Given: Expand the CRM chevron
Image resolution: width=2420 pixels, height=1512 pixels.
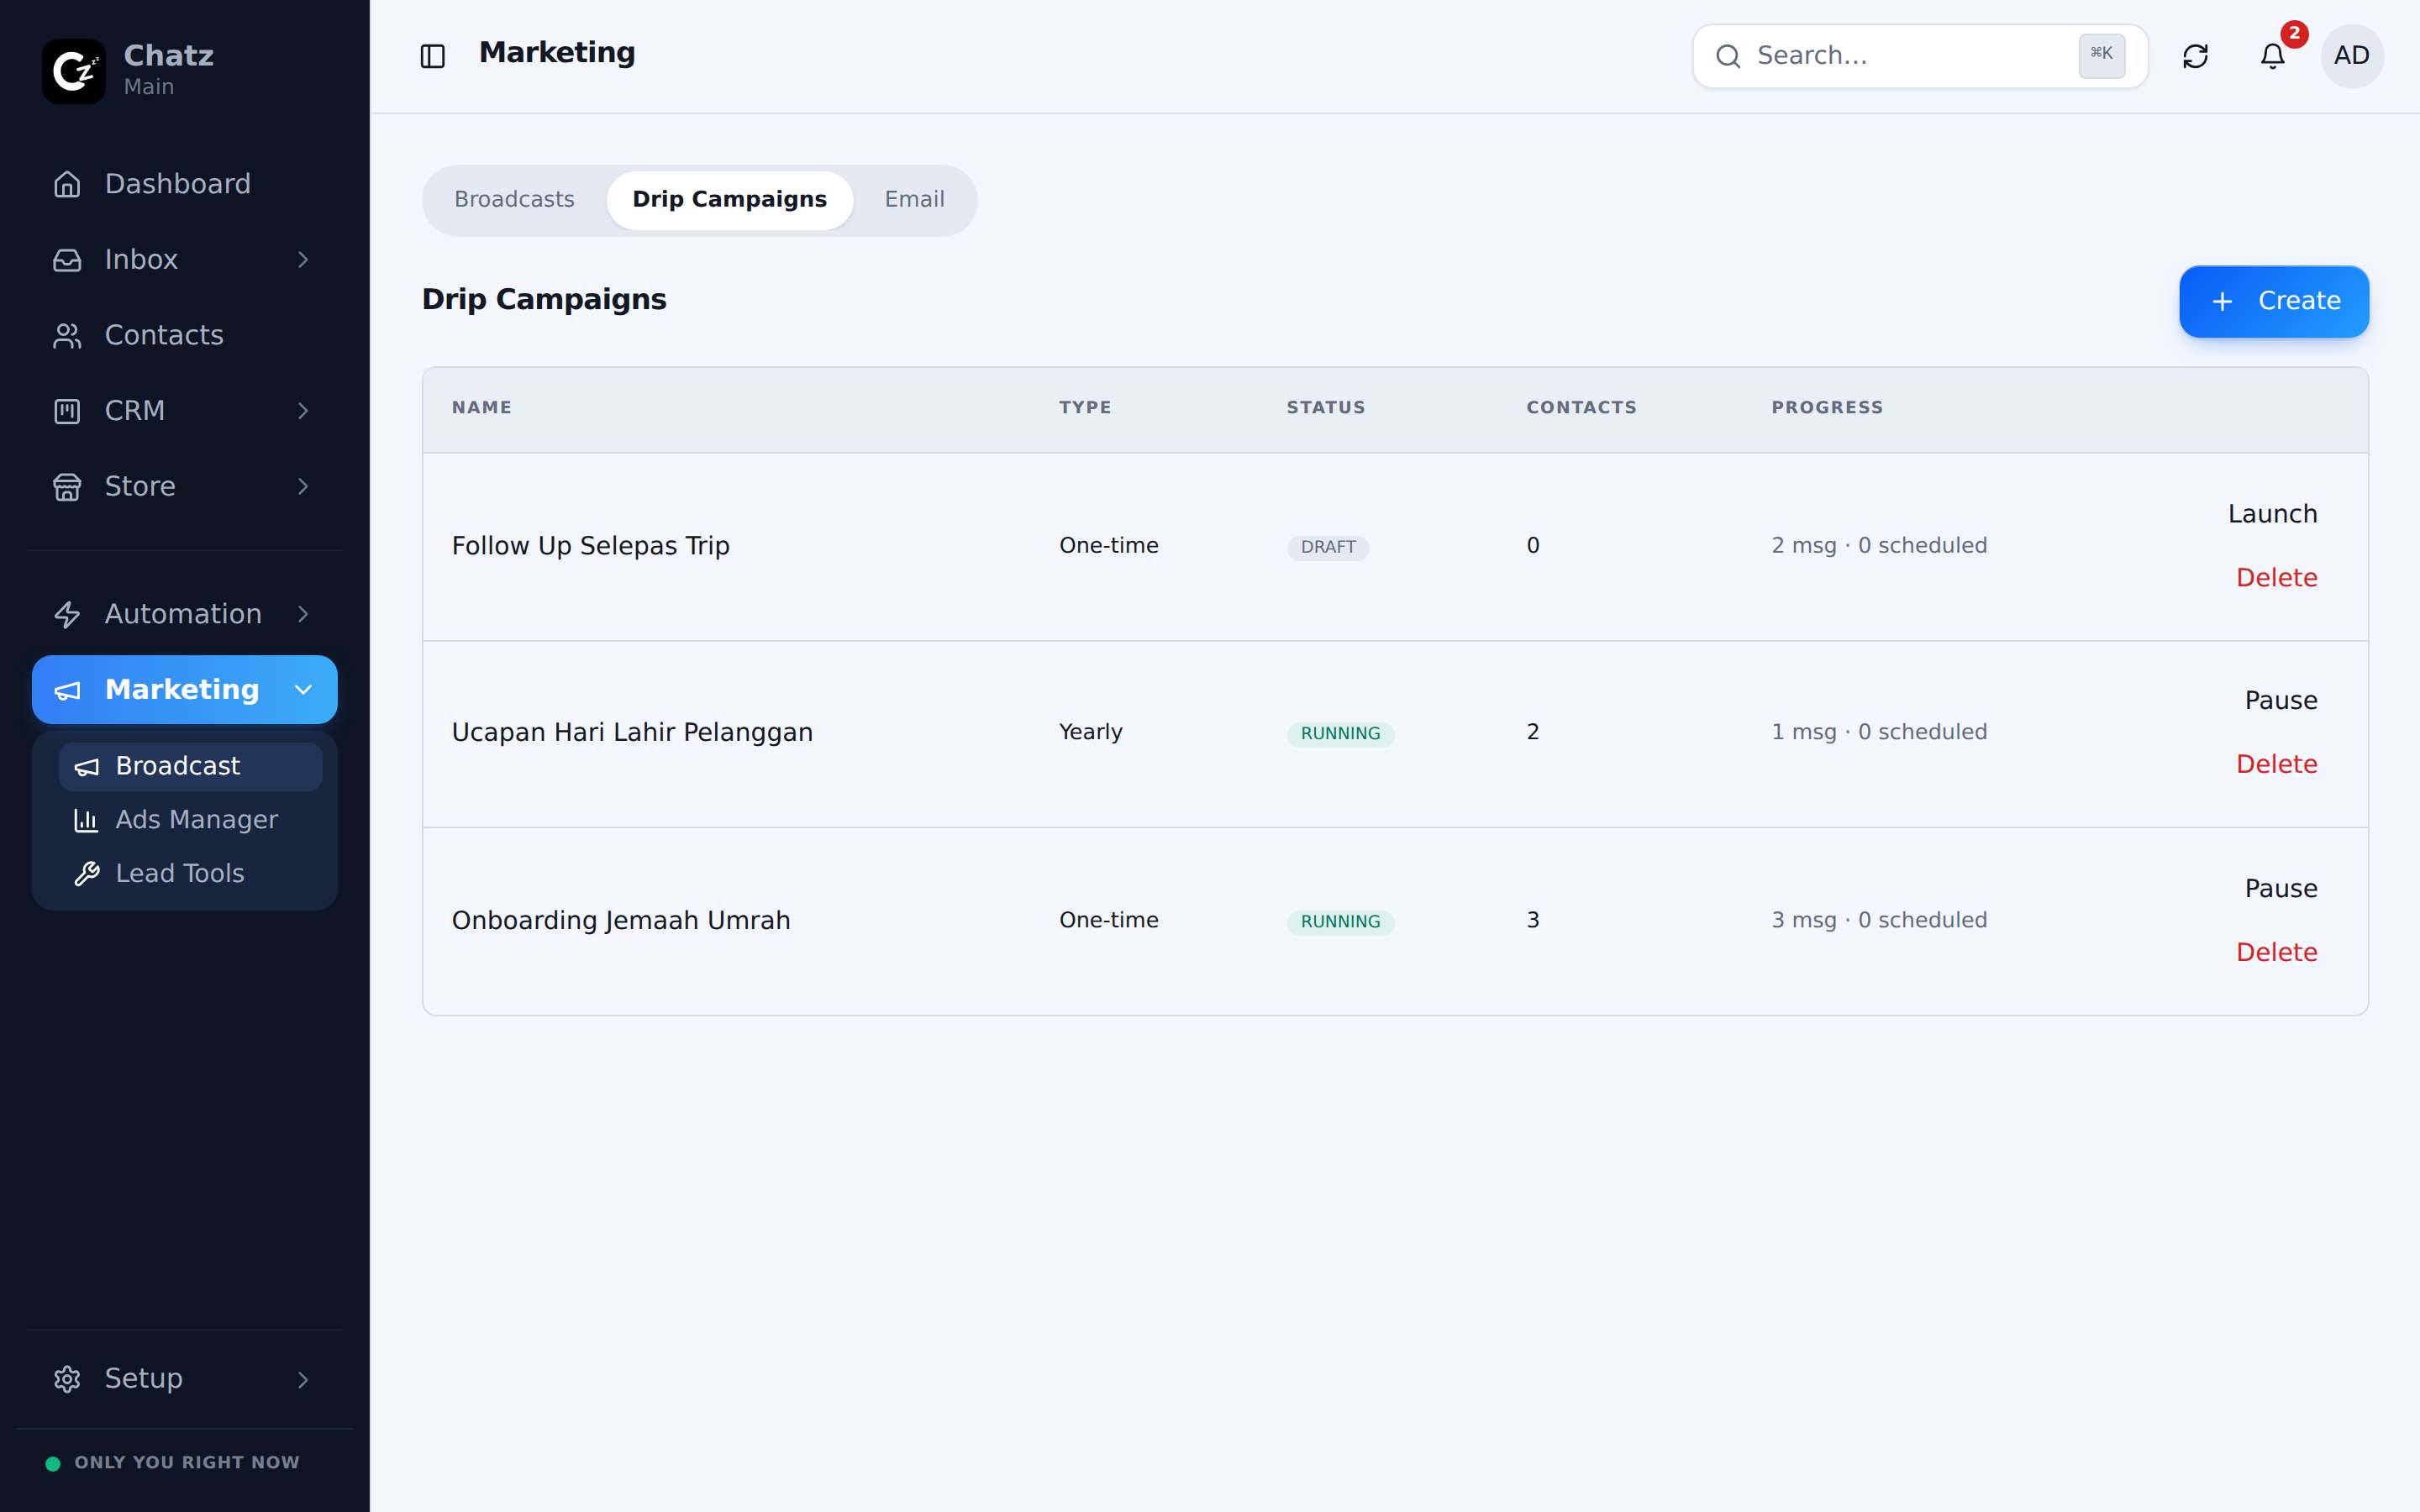Looking at the screenshot, I should pyautogui.click(x=303, y=411).
